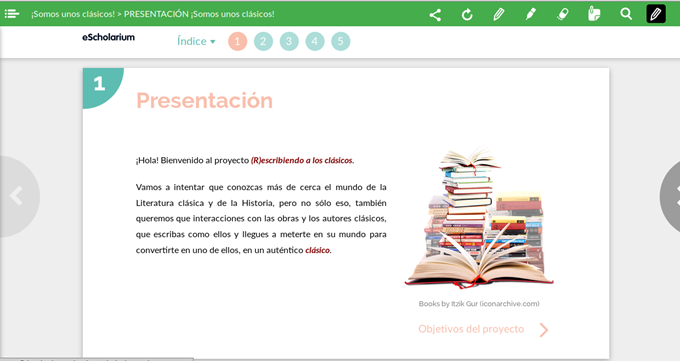Open the sticky notes icon
This screenshot has height=361, width=680.
click(x=594, y=14)
